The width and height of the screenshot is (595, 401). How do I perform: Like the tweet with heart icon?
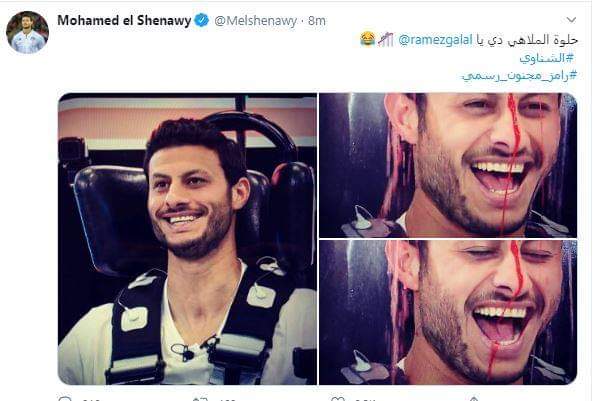(337, 399)
